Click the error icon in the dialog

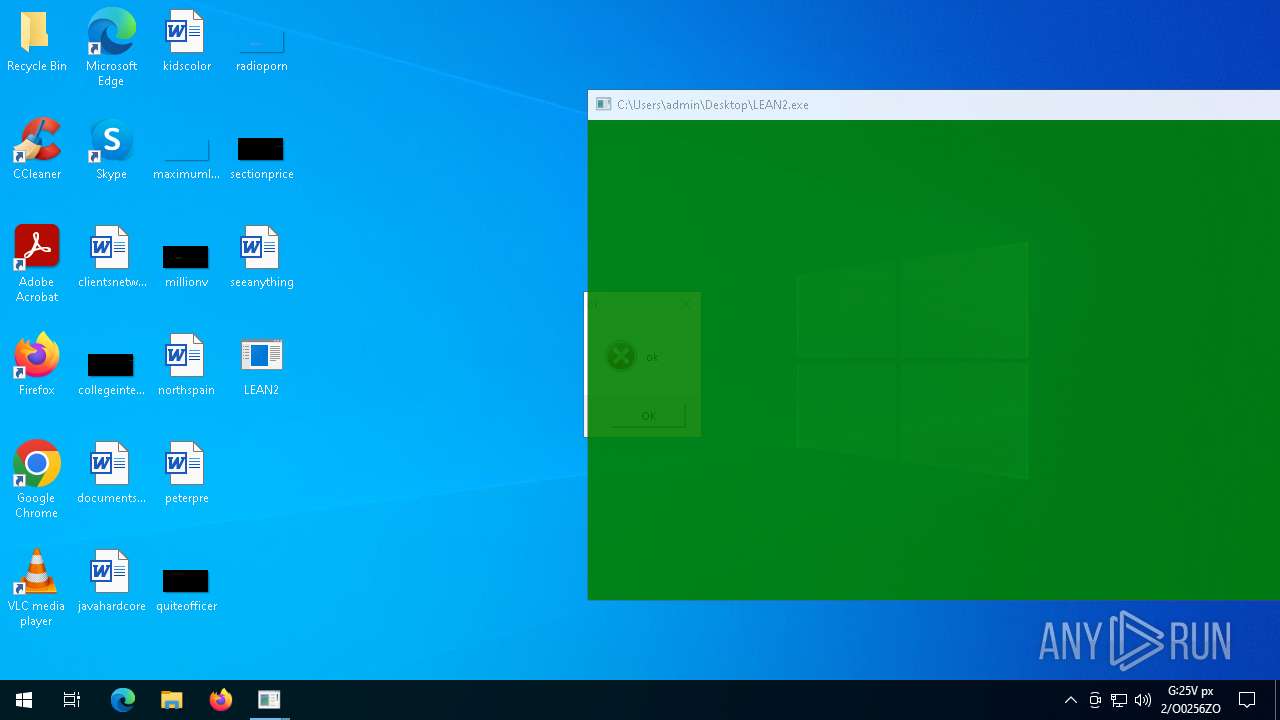[x=620, y=356]
